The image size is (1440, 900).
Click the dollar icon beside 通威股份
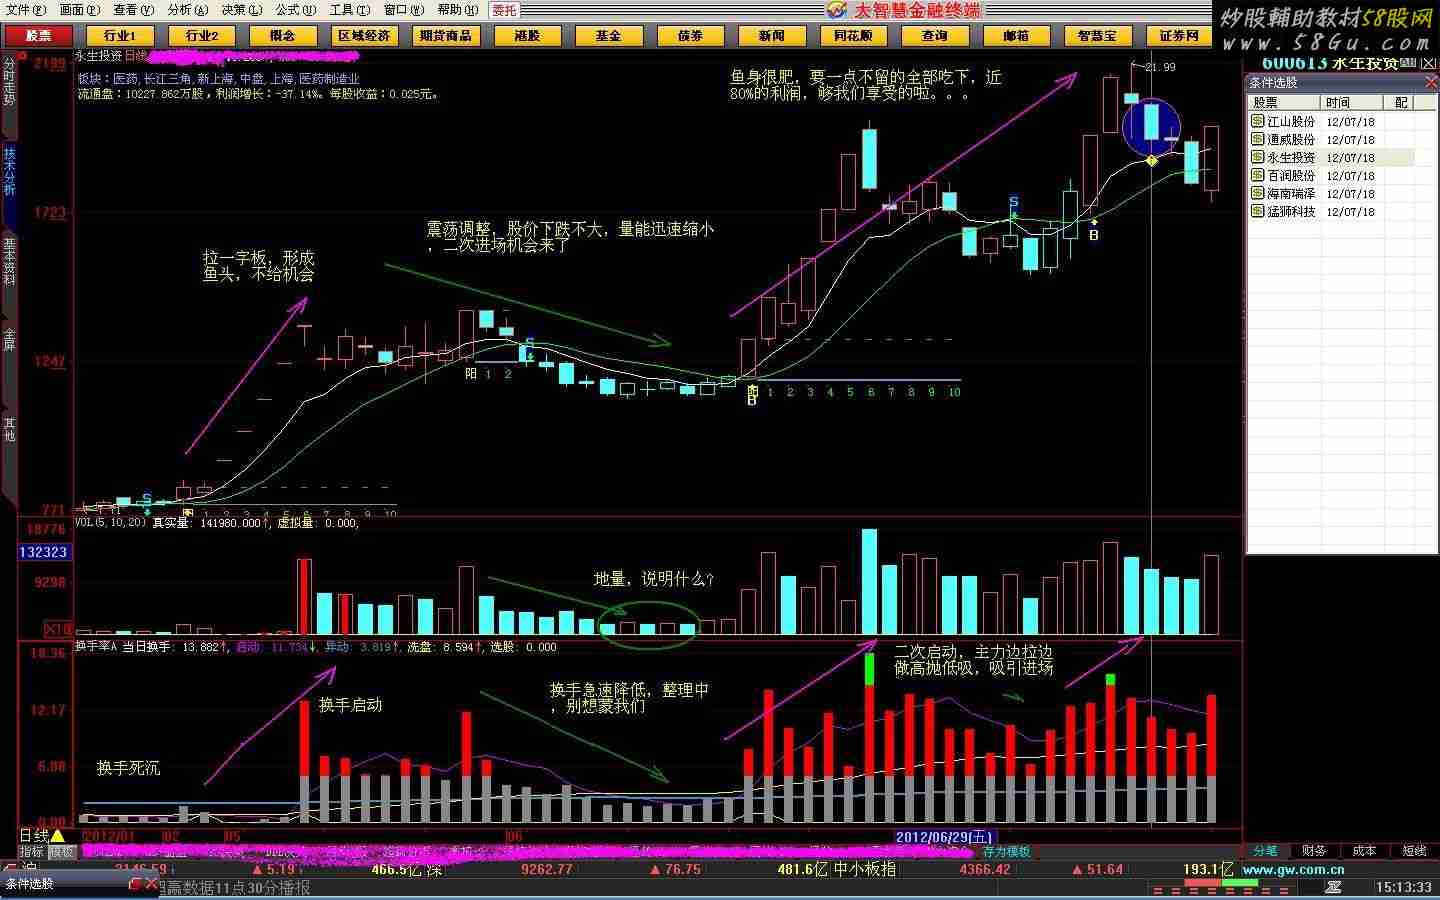coord(1258,140)
